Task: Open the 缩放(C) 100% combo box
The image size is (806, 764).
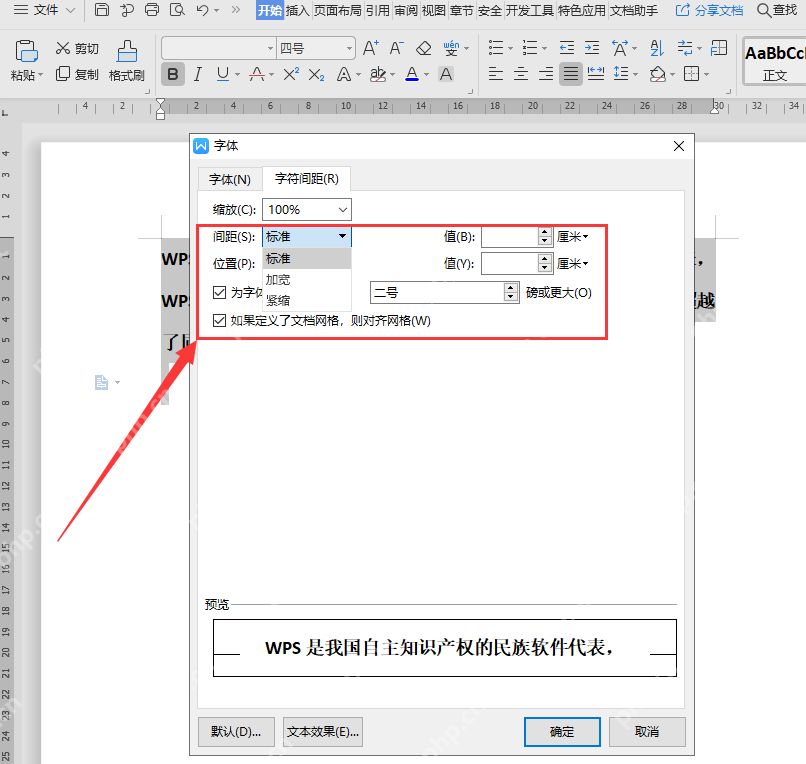Action: tap(307, 210)
